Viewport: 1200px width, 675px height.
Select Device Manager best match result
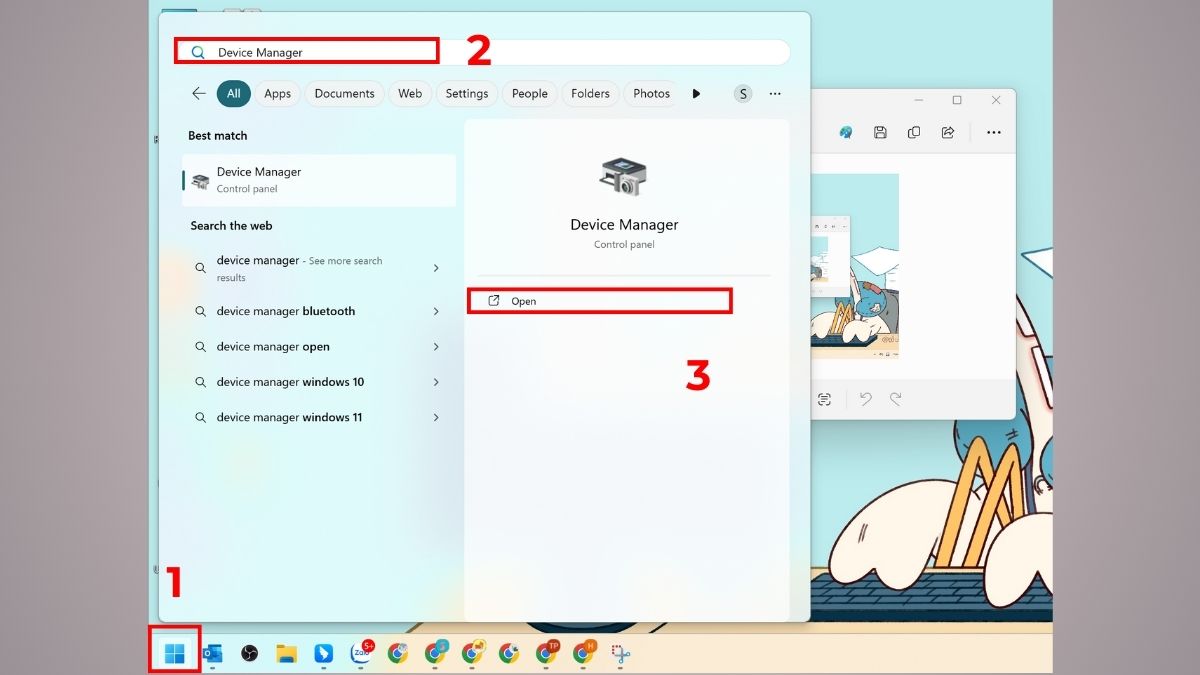click(319, 180)
